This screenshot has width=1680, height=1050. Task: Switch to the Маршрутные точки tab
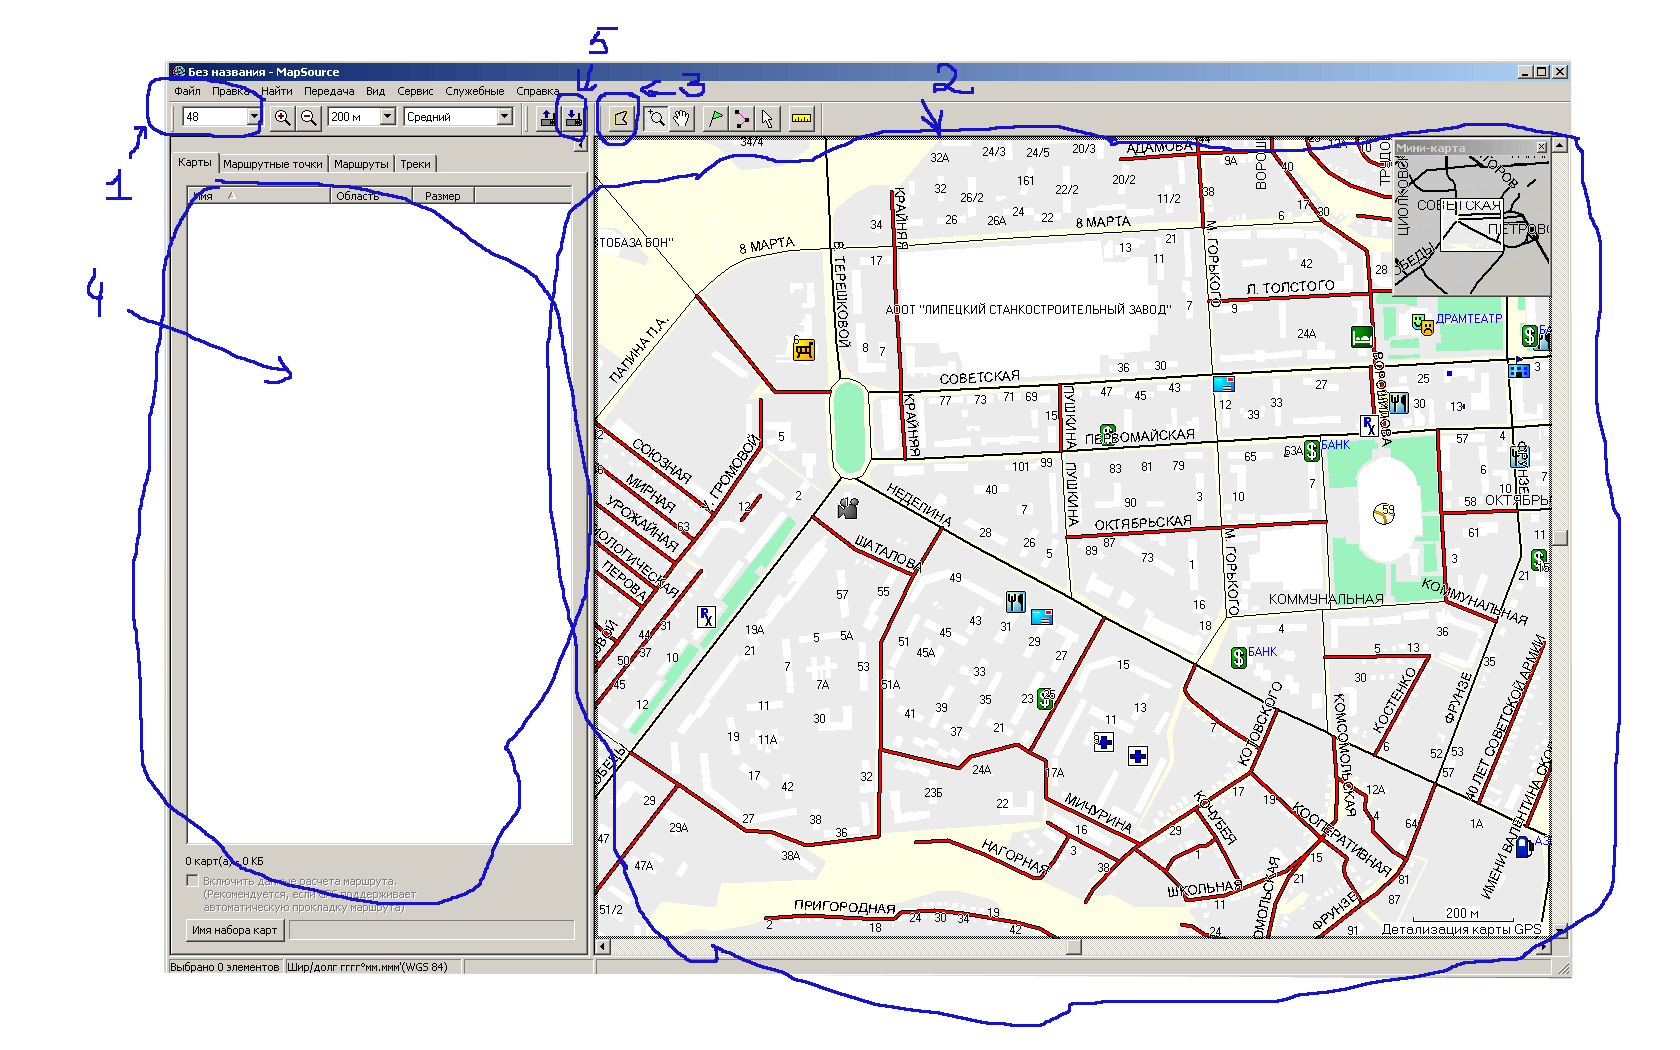coord(273,164)
